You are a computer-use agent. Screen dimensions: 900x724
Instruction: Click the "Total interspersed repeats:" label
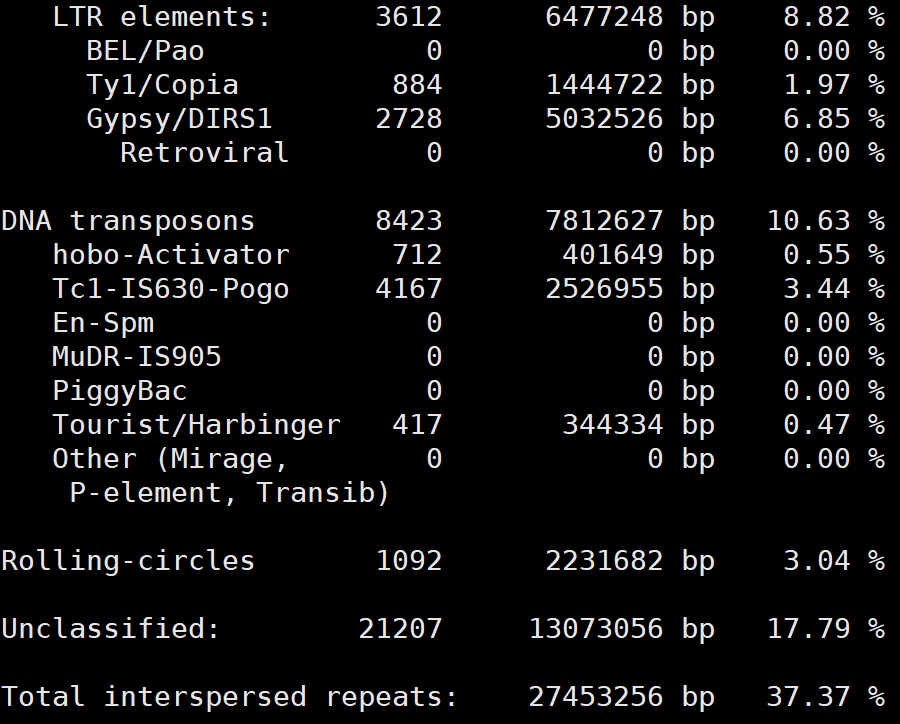tap(229, 697)
